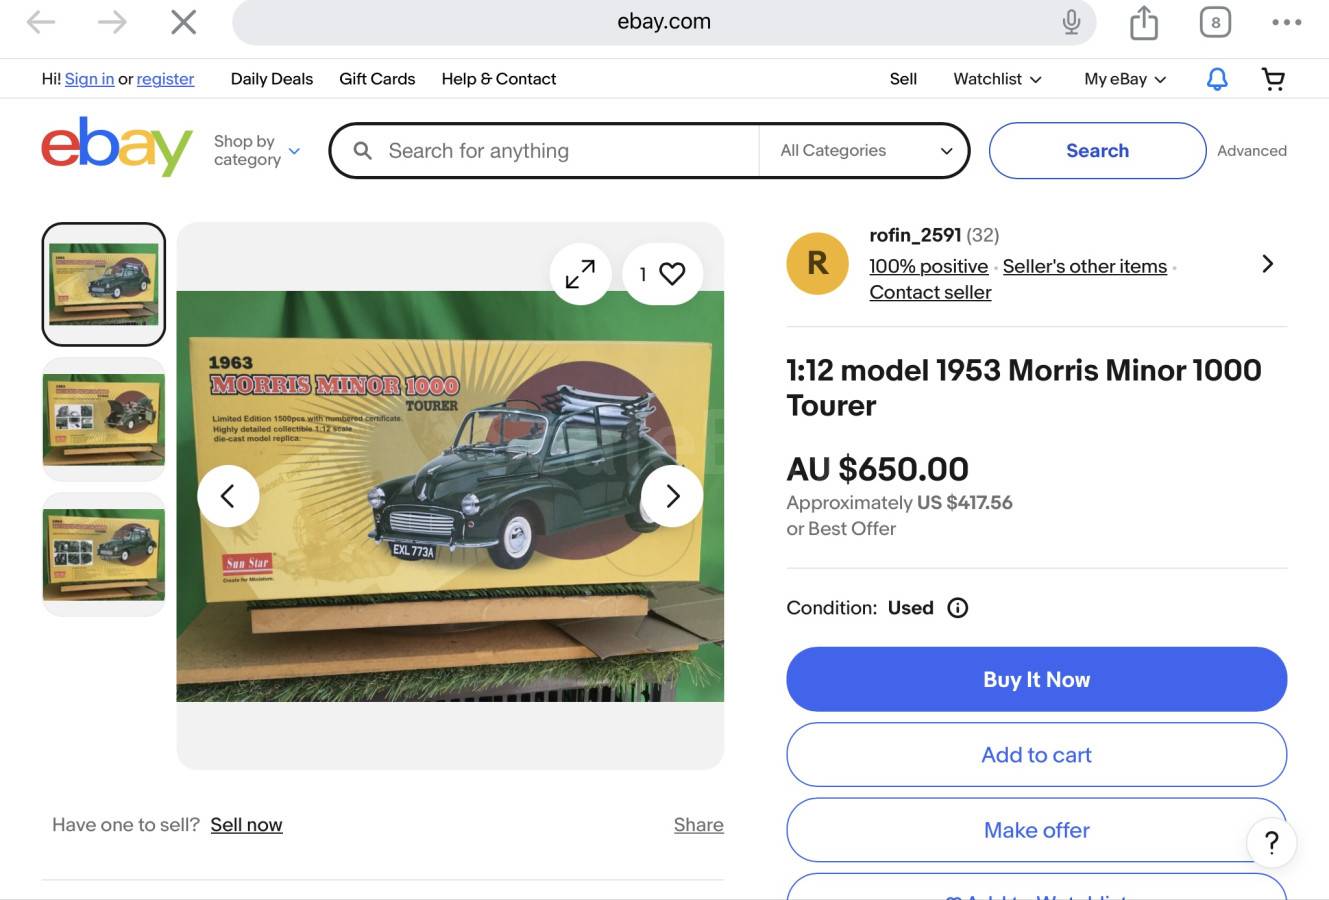Open the All Categories dropdown
Image resolution: width=1329 pixels, height=900 pixels.
point(865,151)
